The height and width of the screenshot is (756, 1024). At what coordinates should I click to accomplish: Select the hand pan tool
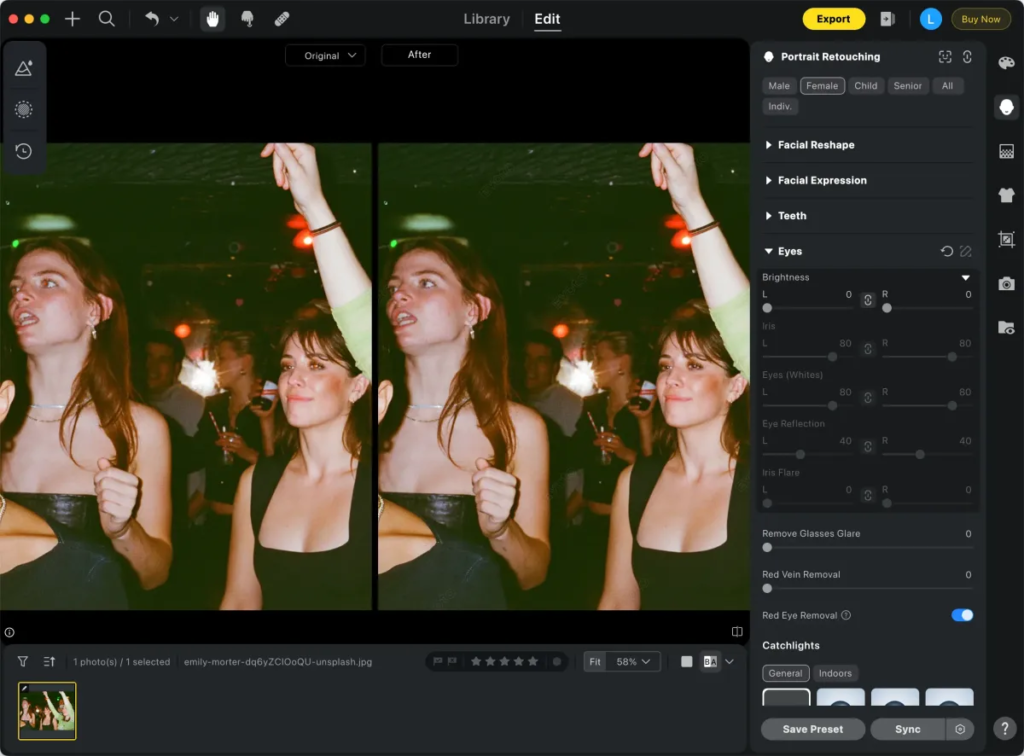click(x=212, y=19)
